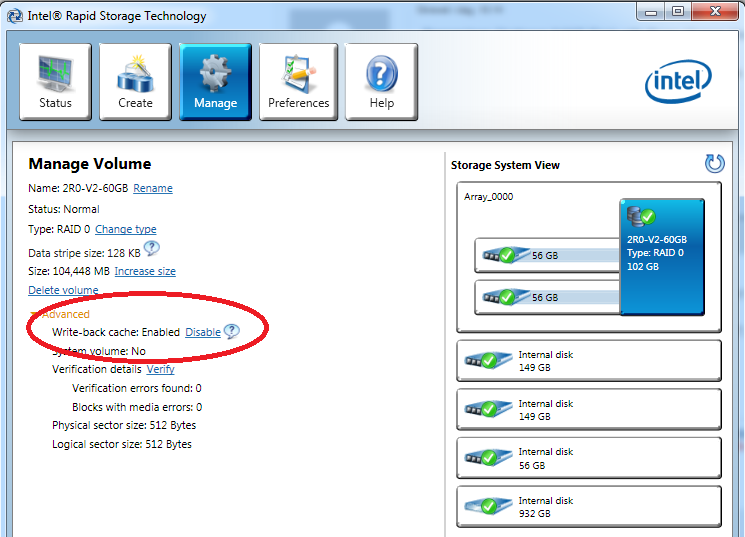Maximize the Intel RST window
Viewport: 745px width, 537px height.
tap(678, 12)
